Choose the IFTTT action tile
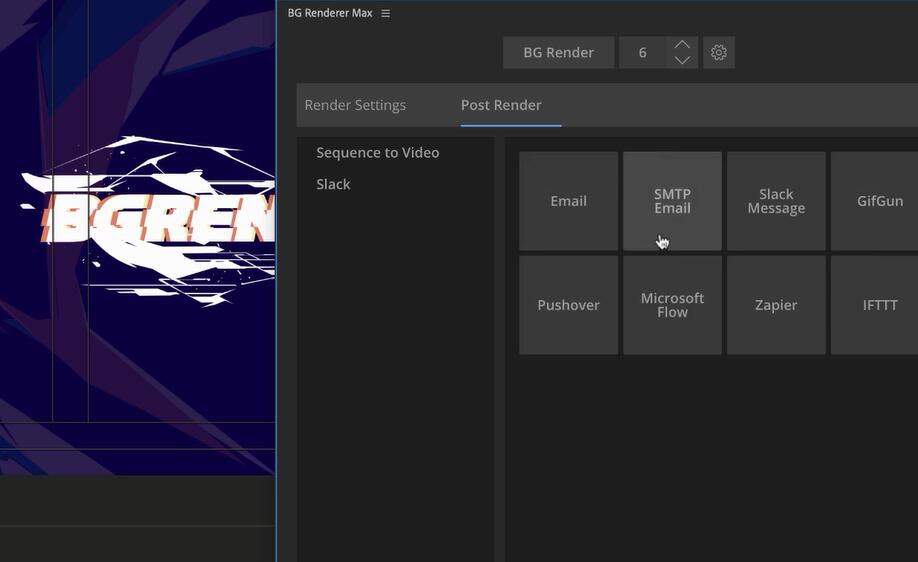918x562 pixels. (x=875, y=305)
